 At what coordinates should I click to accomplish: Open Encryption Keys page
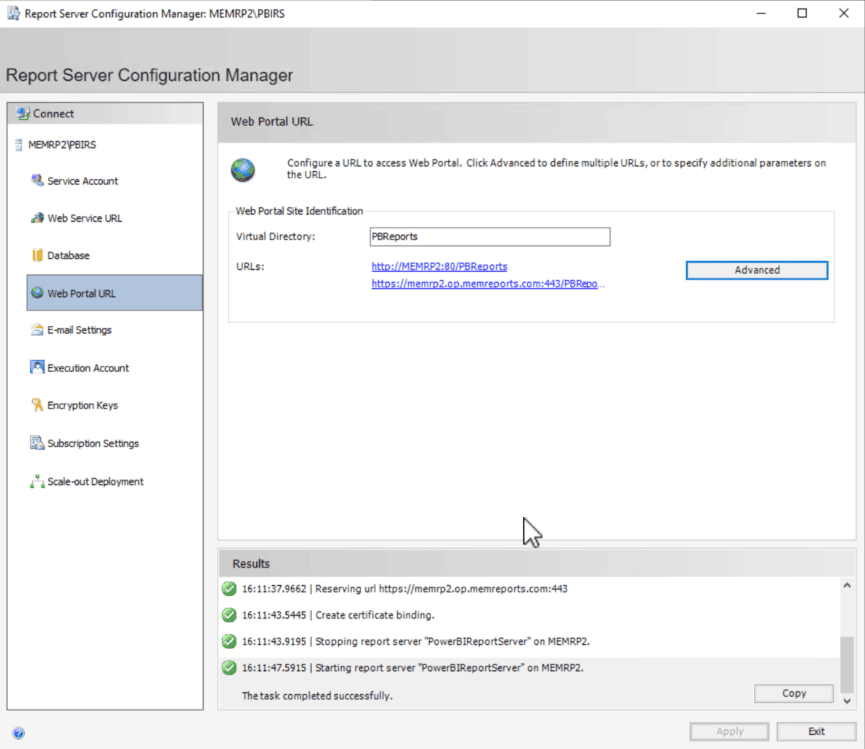click(x=83, y=405)
